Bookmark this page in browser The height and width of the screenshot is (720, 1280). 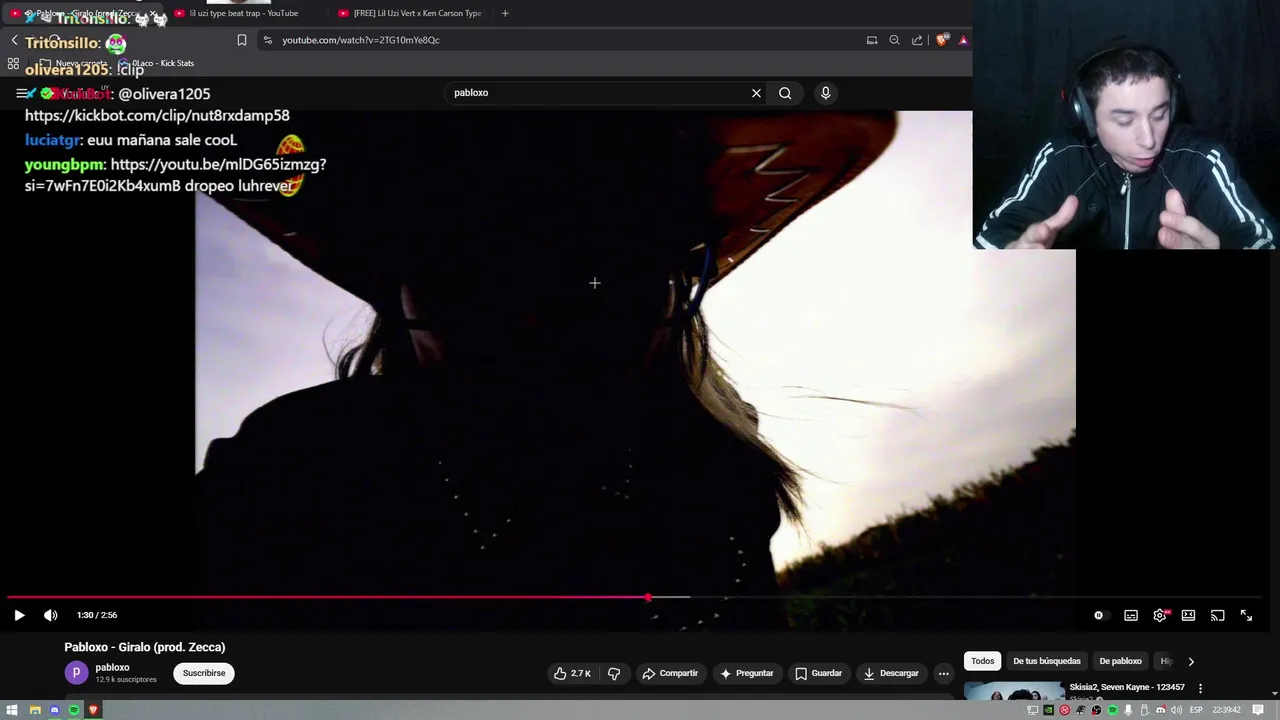242,40
